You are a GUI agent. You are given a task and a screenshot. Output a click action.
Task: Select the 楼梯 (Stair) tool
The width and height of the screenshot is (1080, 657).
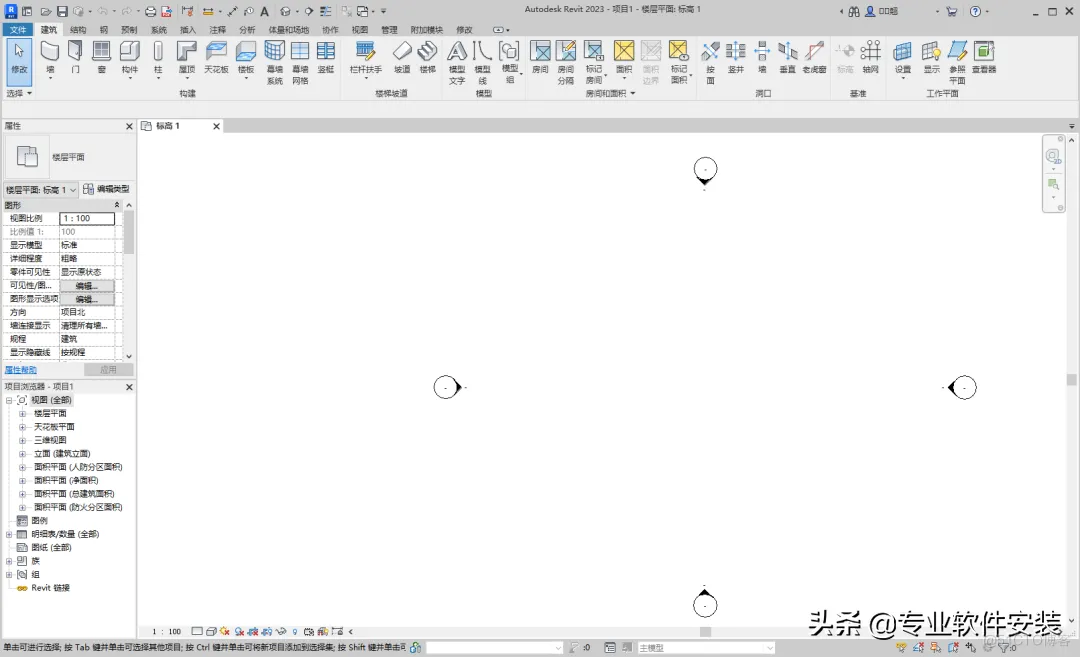428,56
